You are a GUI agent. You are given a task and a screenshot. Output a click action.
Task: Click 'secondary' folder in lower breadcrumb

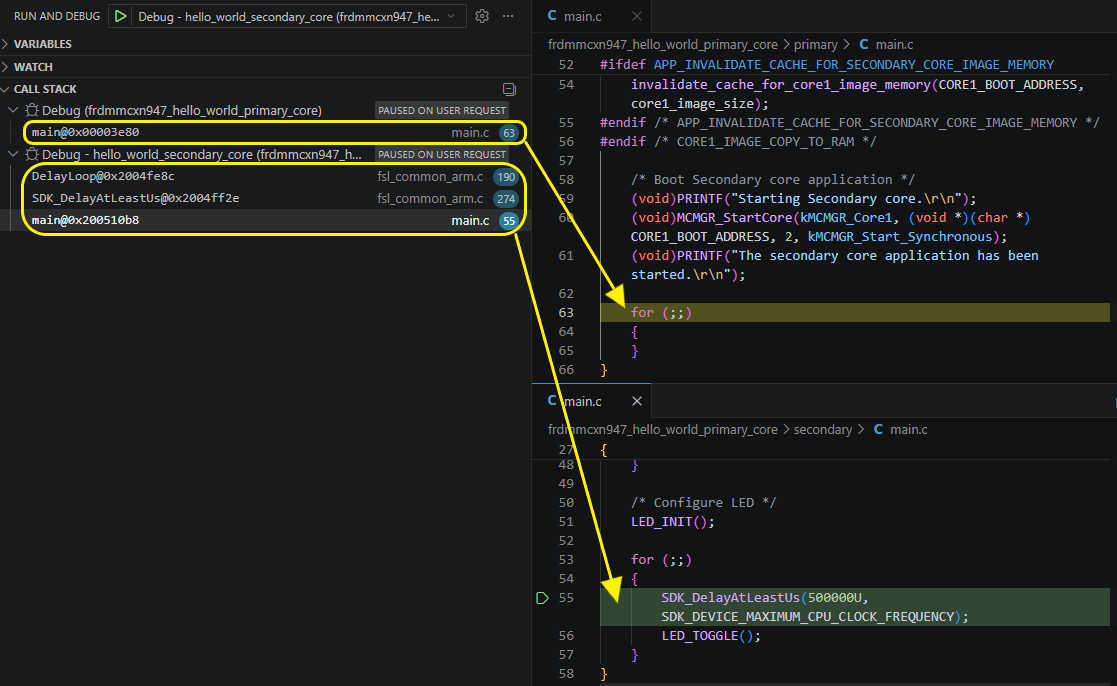pos(823,430)
